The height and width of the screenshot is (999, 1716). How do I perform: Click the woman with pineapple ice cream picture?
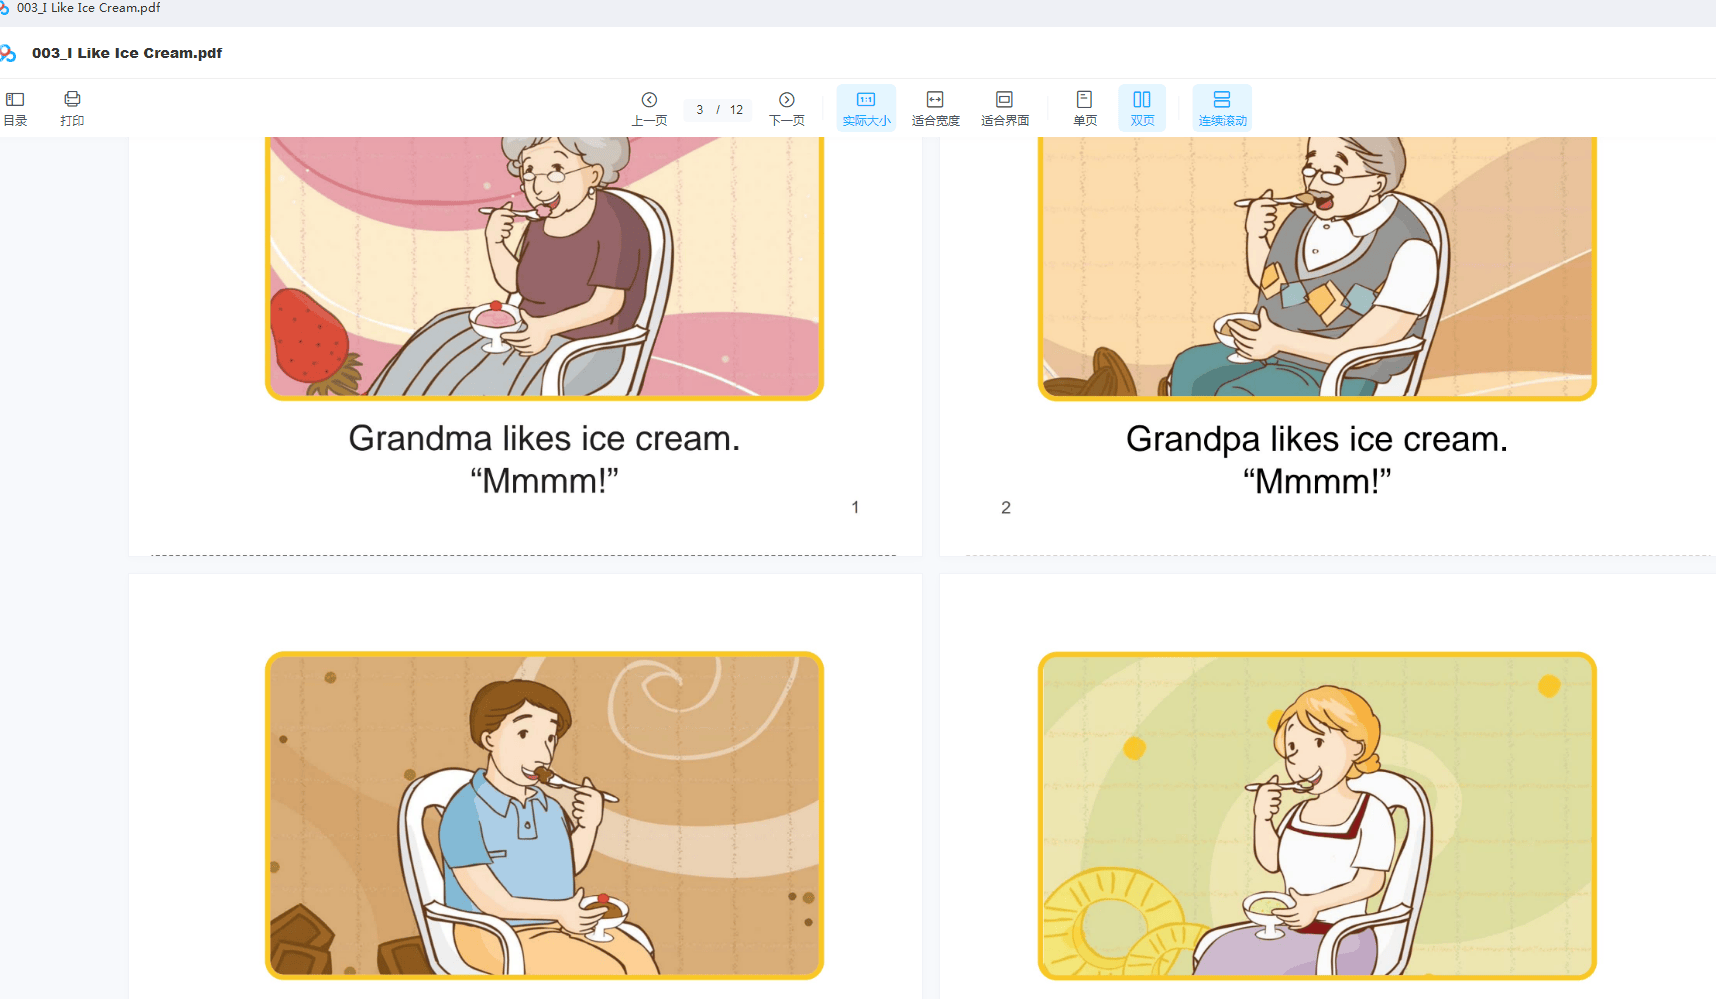[x=1317, y=815]
